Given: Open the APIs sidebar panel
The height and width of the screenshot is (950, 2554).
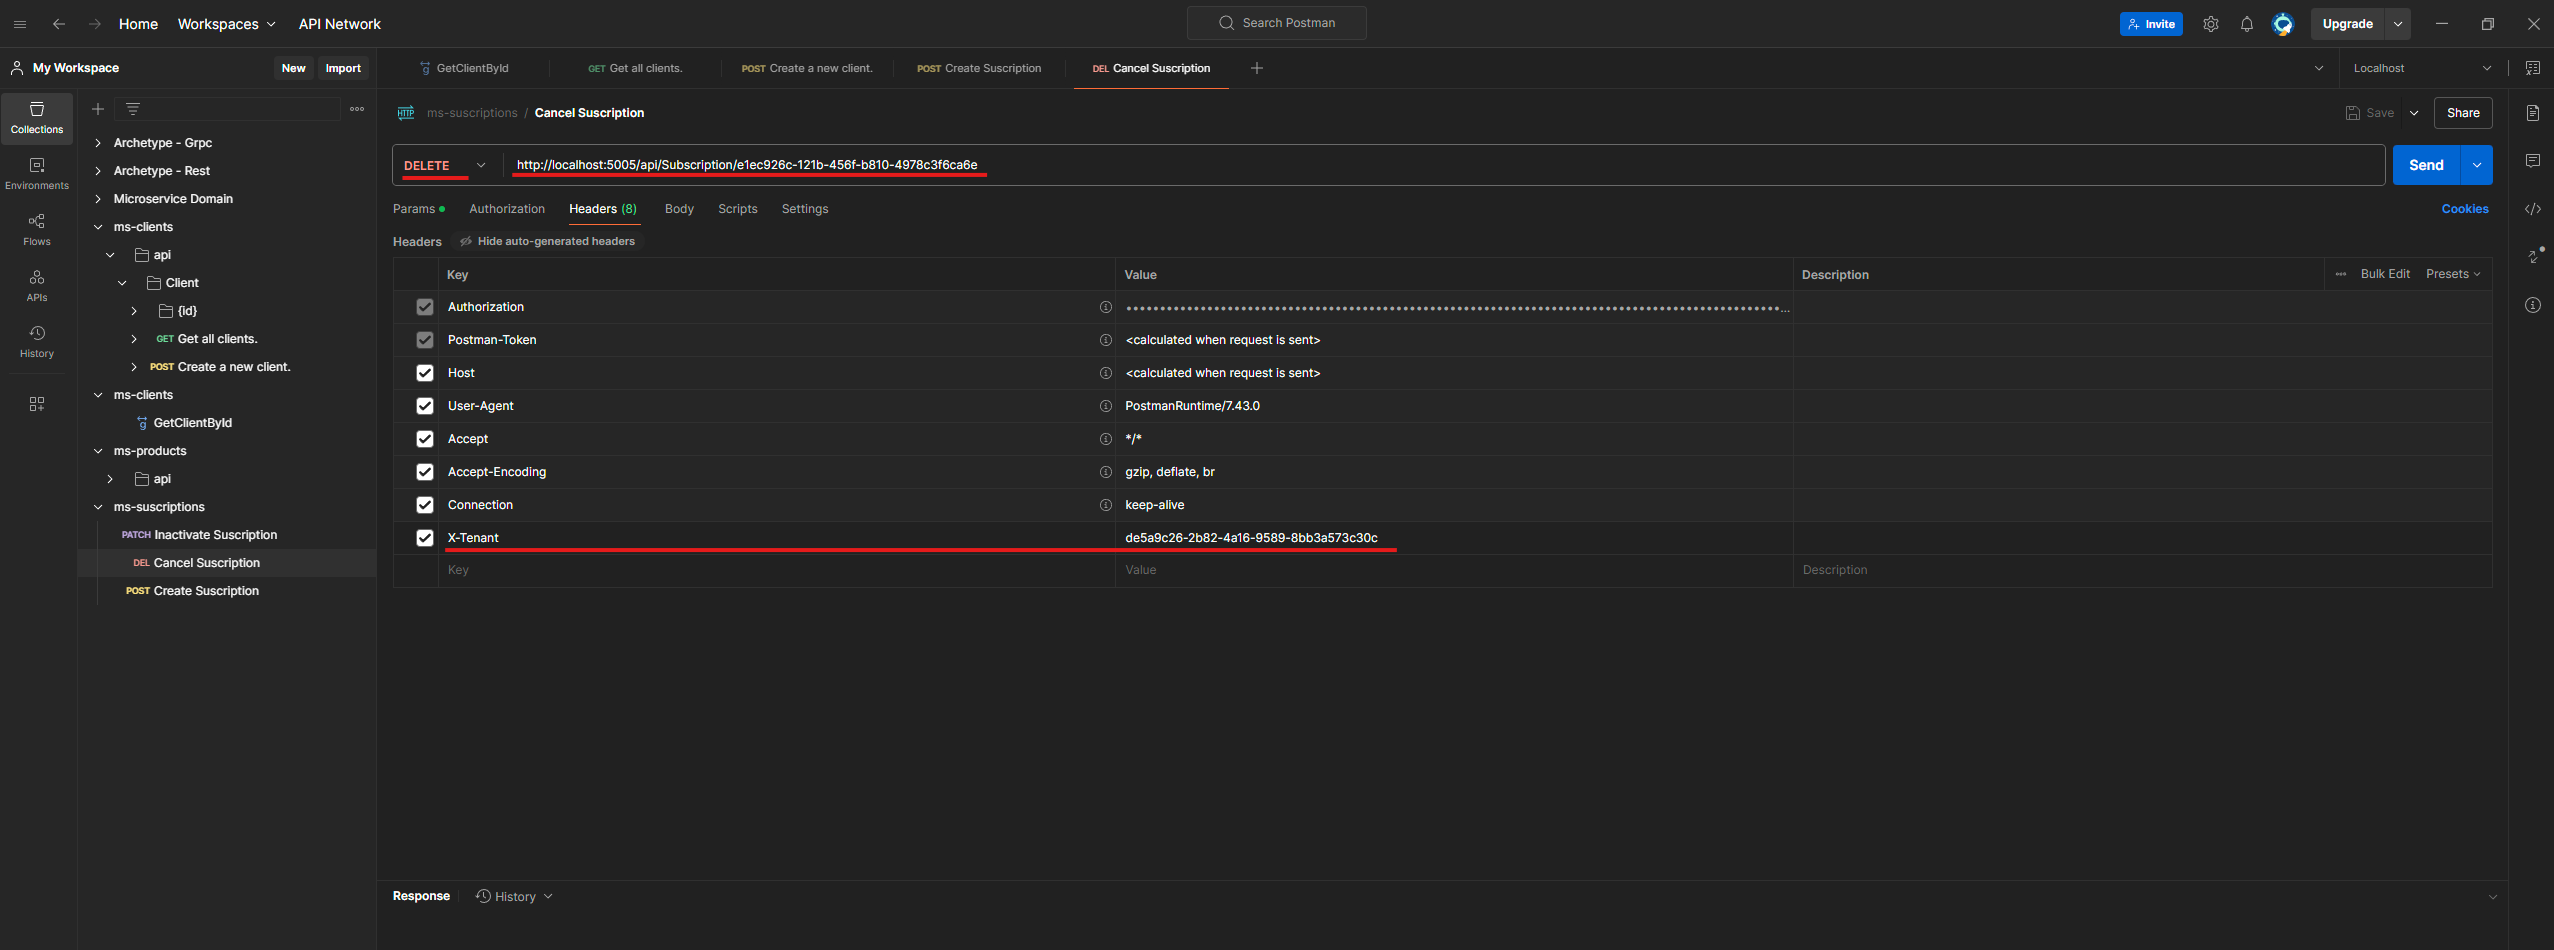Looking at the screenshot, I should coord(37,285).
